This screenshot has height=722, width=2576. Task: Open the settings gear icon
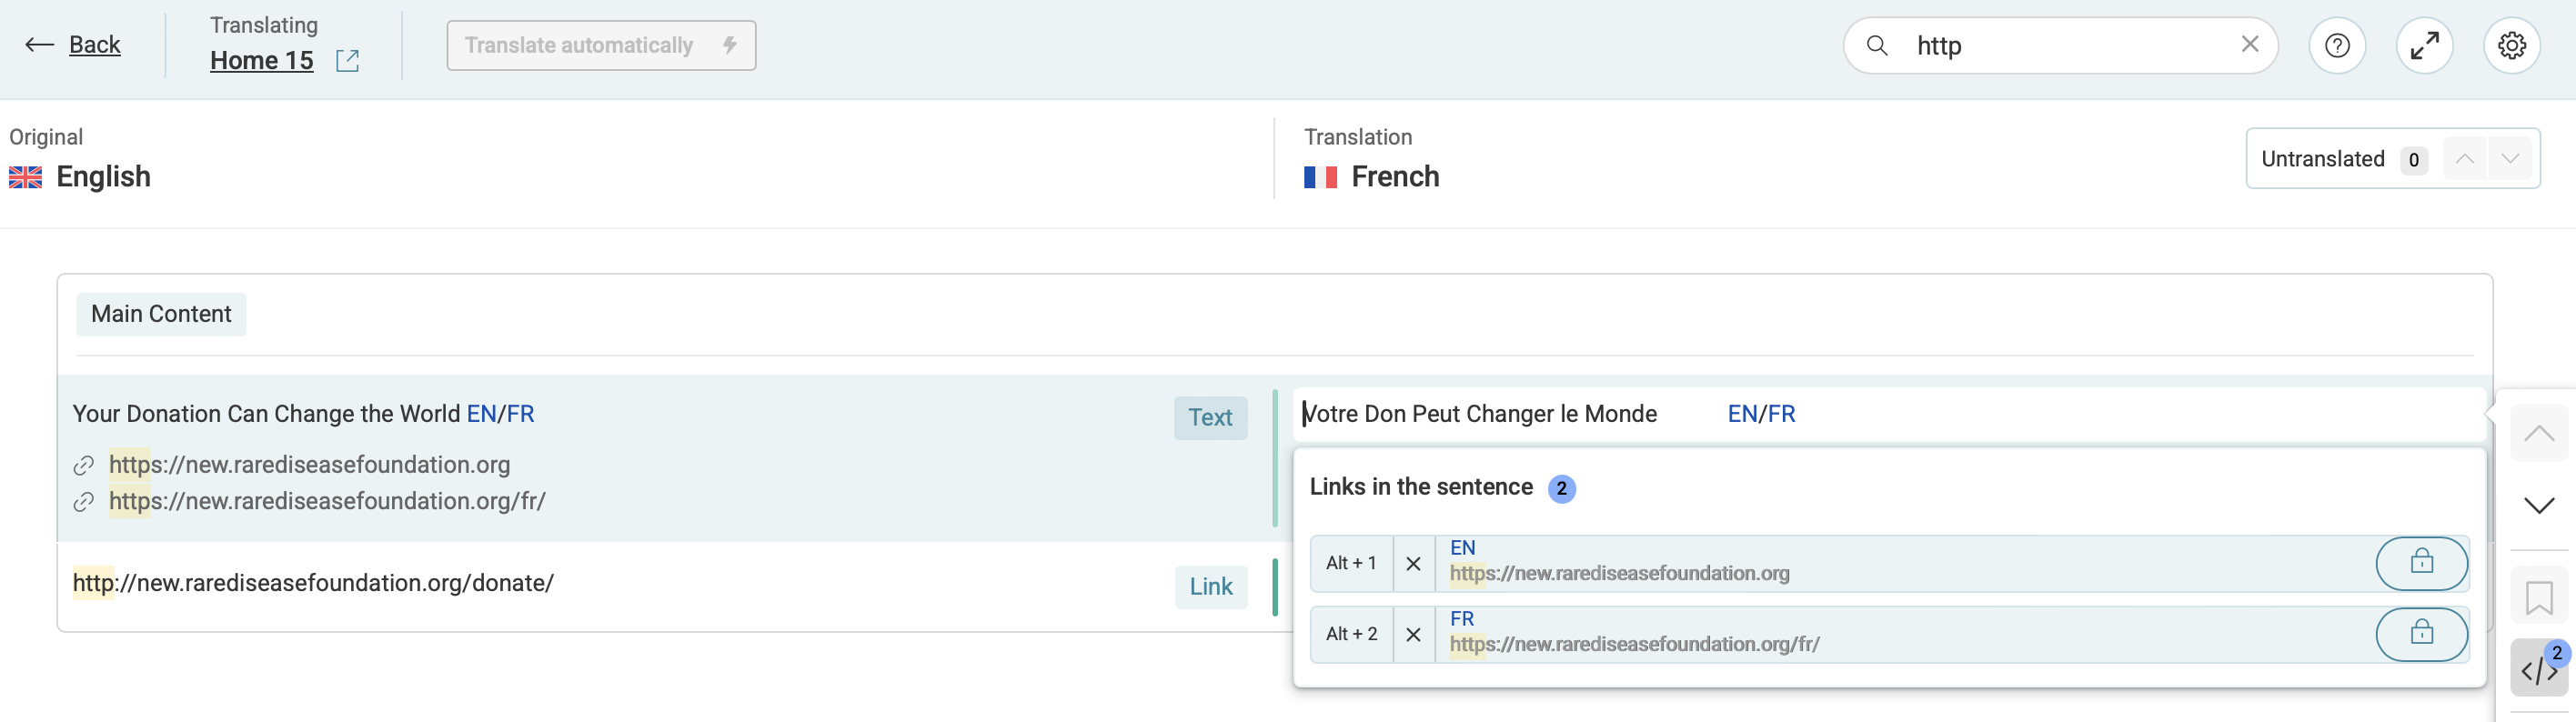tap(2511, 45)
